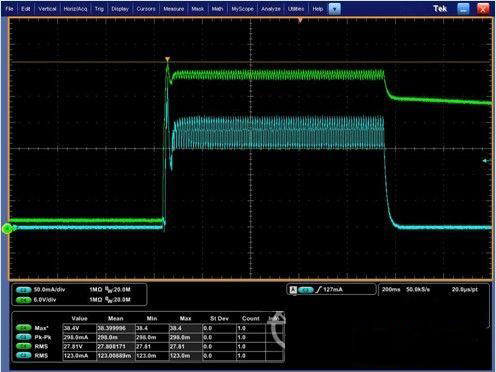Click the horizontal reference marker atop the graticule
This screenshot has width=496, height=372.
click(300, 21)
